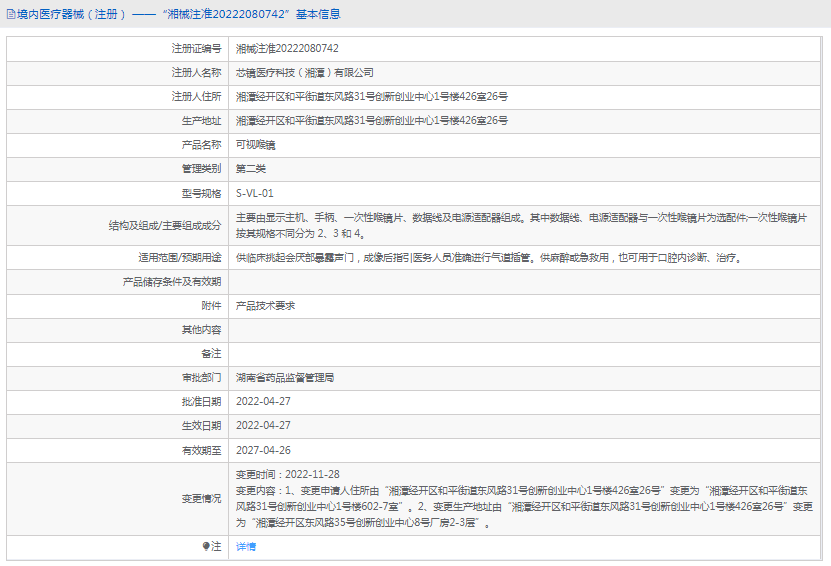Click model specification value S-VL-01
The width and height of the screenshot is (831, 566).
click(255, 193)
